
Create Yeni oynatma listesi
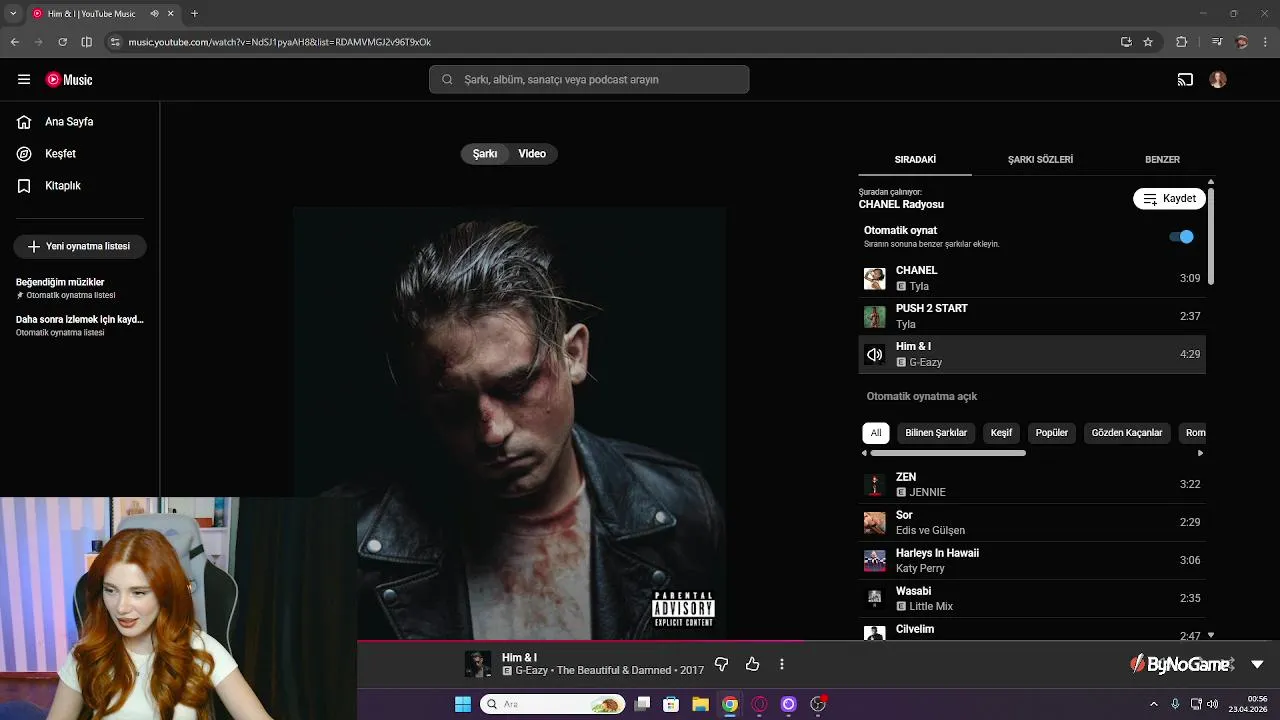(80, 246)
